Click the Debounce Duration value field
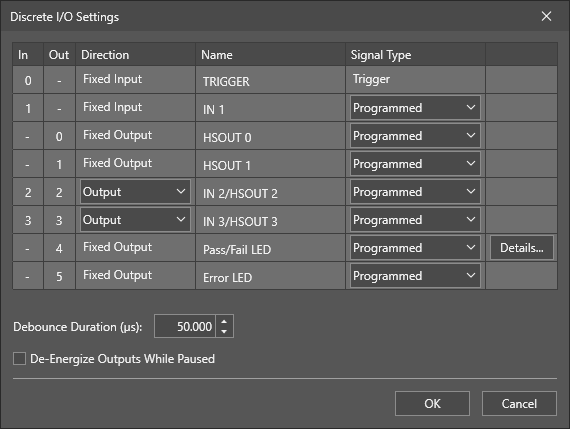 [x=185, y=326]
